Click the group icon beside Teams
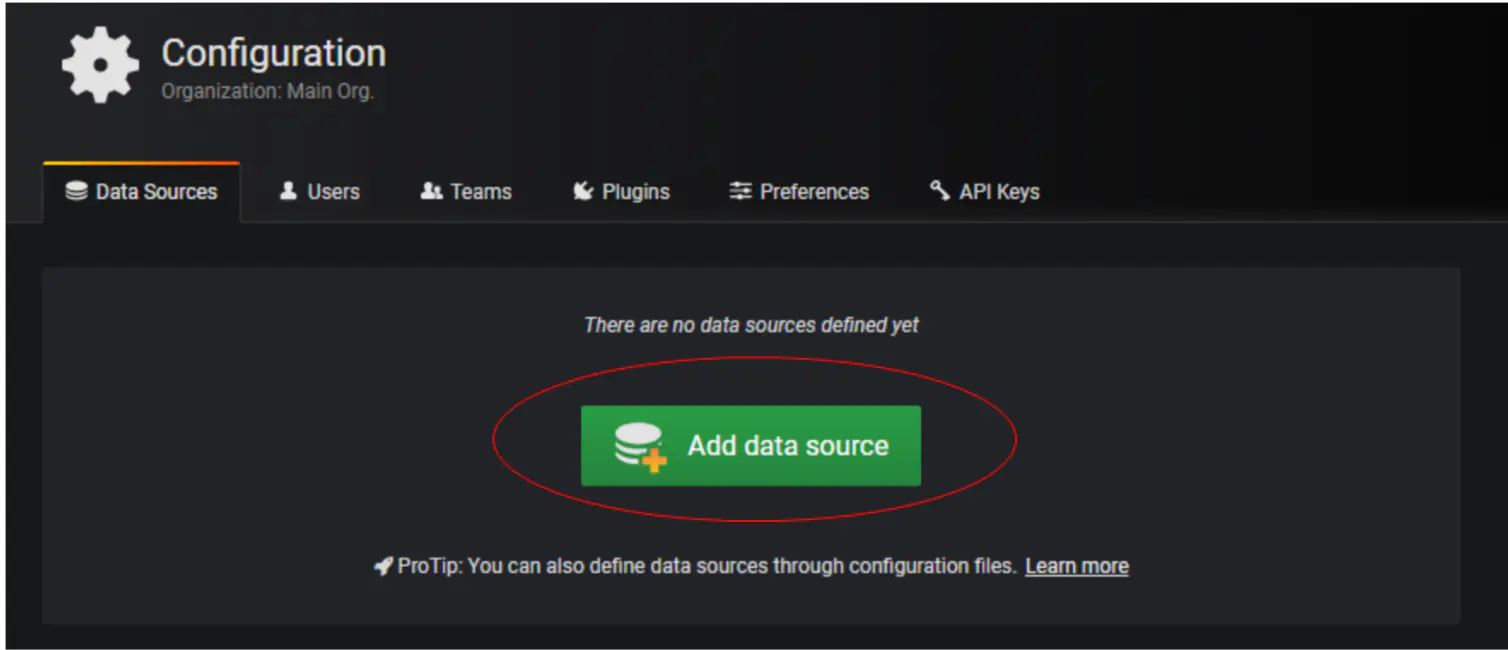1508x650 pixels. (x=431, y=191)
